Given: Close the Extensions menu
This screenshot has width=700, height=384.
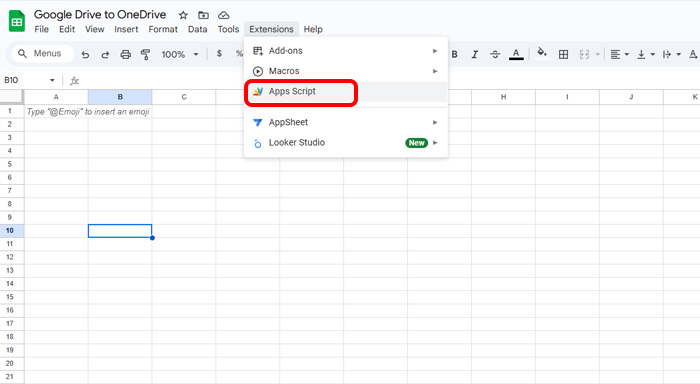Looking at the screenshot, I should point(271,29).
